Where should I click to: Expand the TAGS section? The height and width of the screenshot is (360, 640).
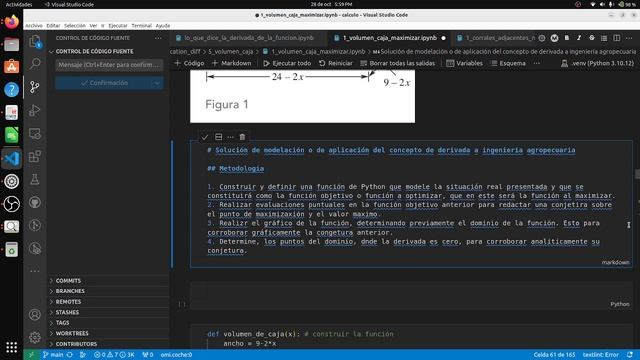pos(62,323)
